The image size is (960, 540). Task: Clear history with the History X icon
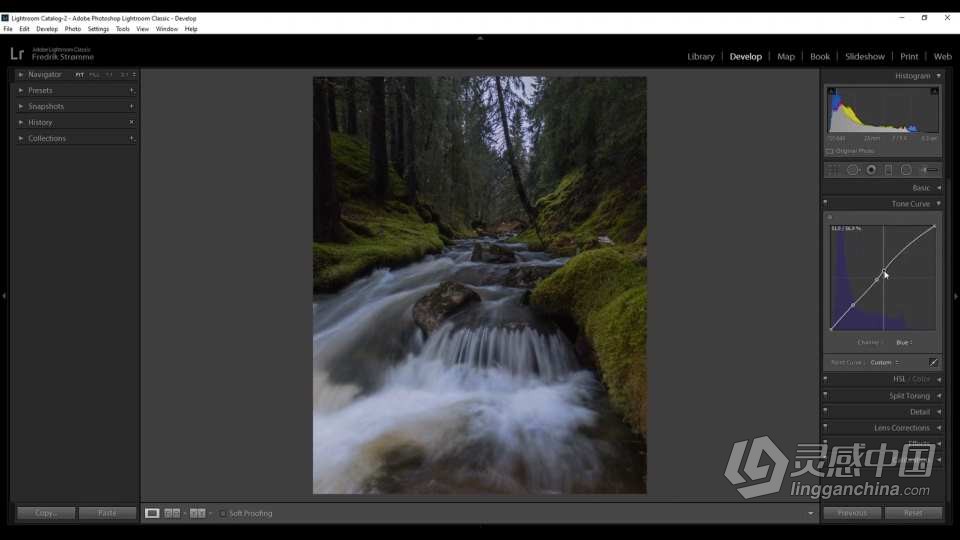131,122
